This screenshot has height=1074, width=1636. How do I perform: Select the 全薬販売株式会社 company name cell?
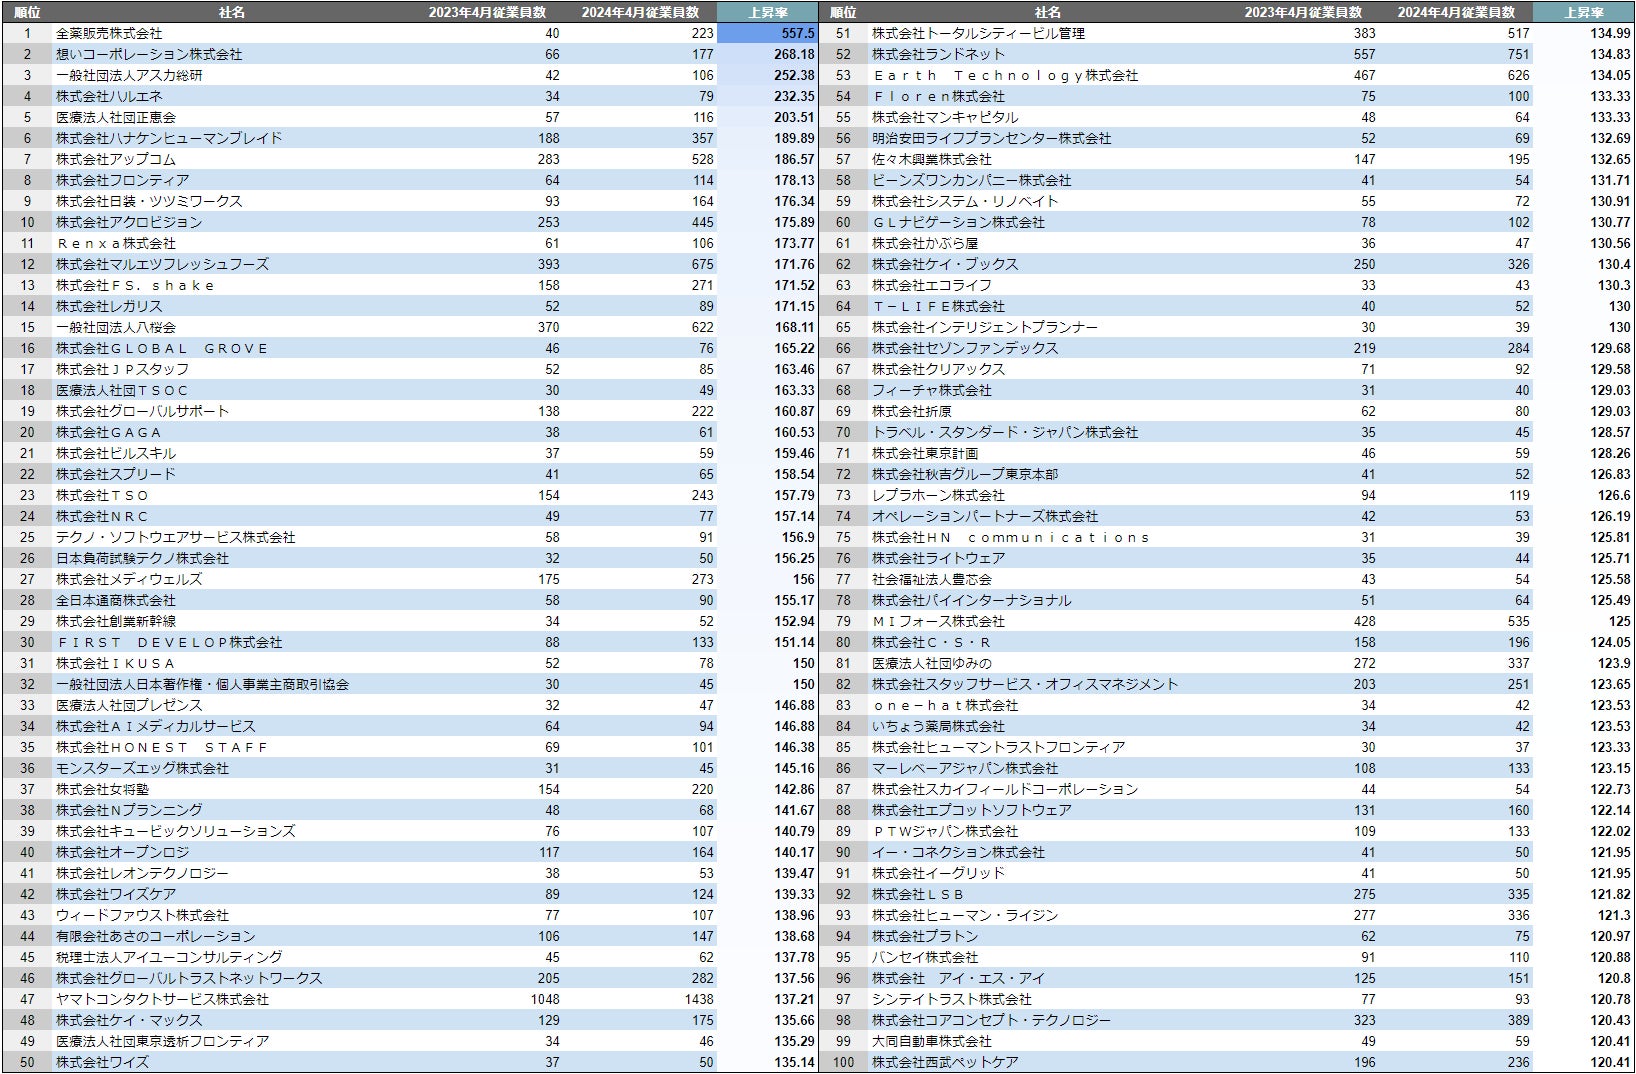[109, 33]
